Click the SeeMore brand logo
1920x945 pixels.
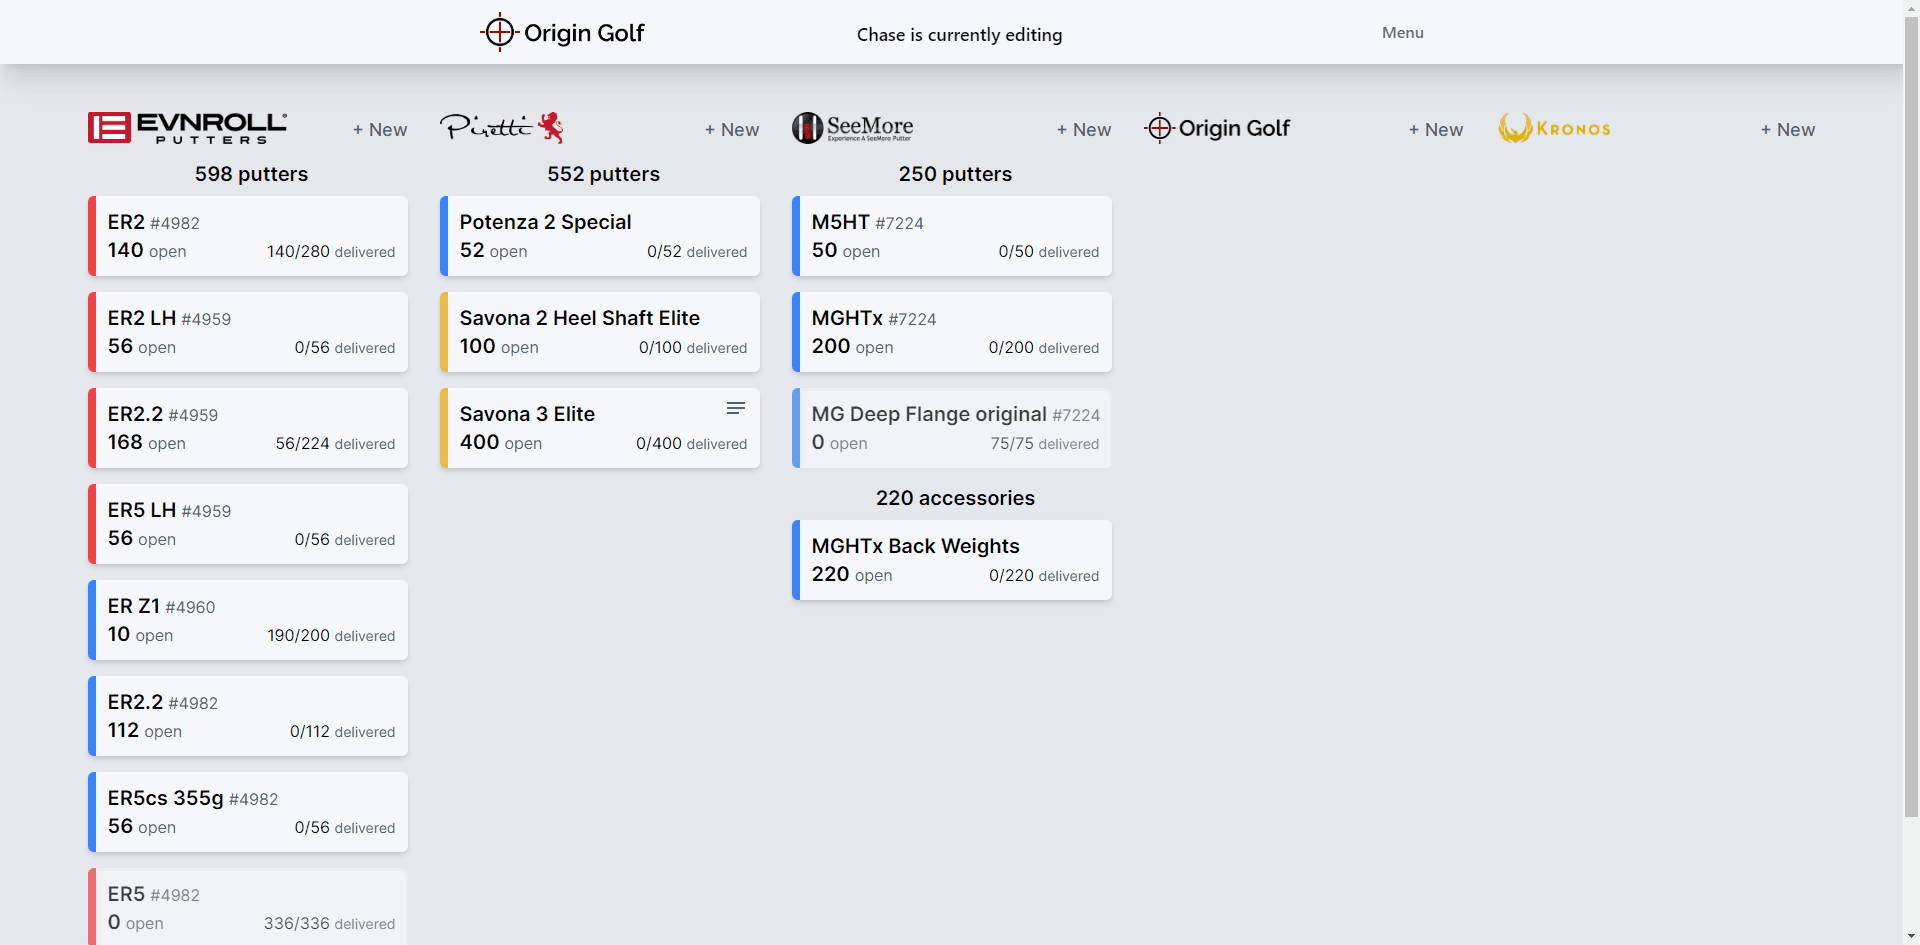pos(853,128)
